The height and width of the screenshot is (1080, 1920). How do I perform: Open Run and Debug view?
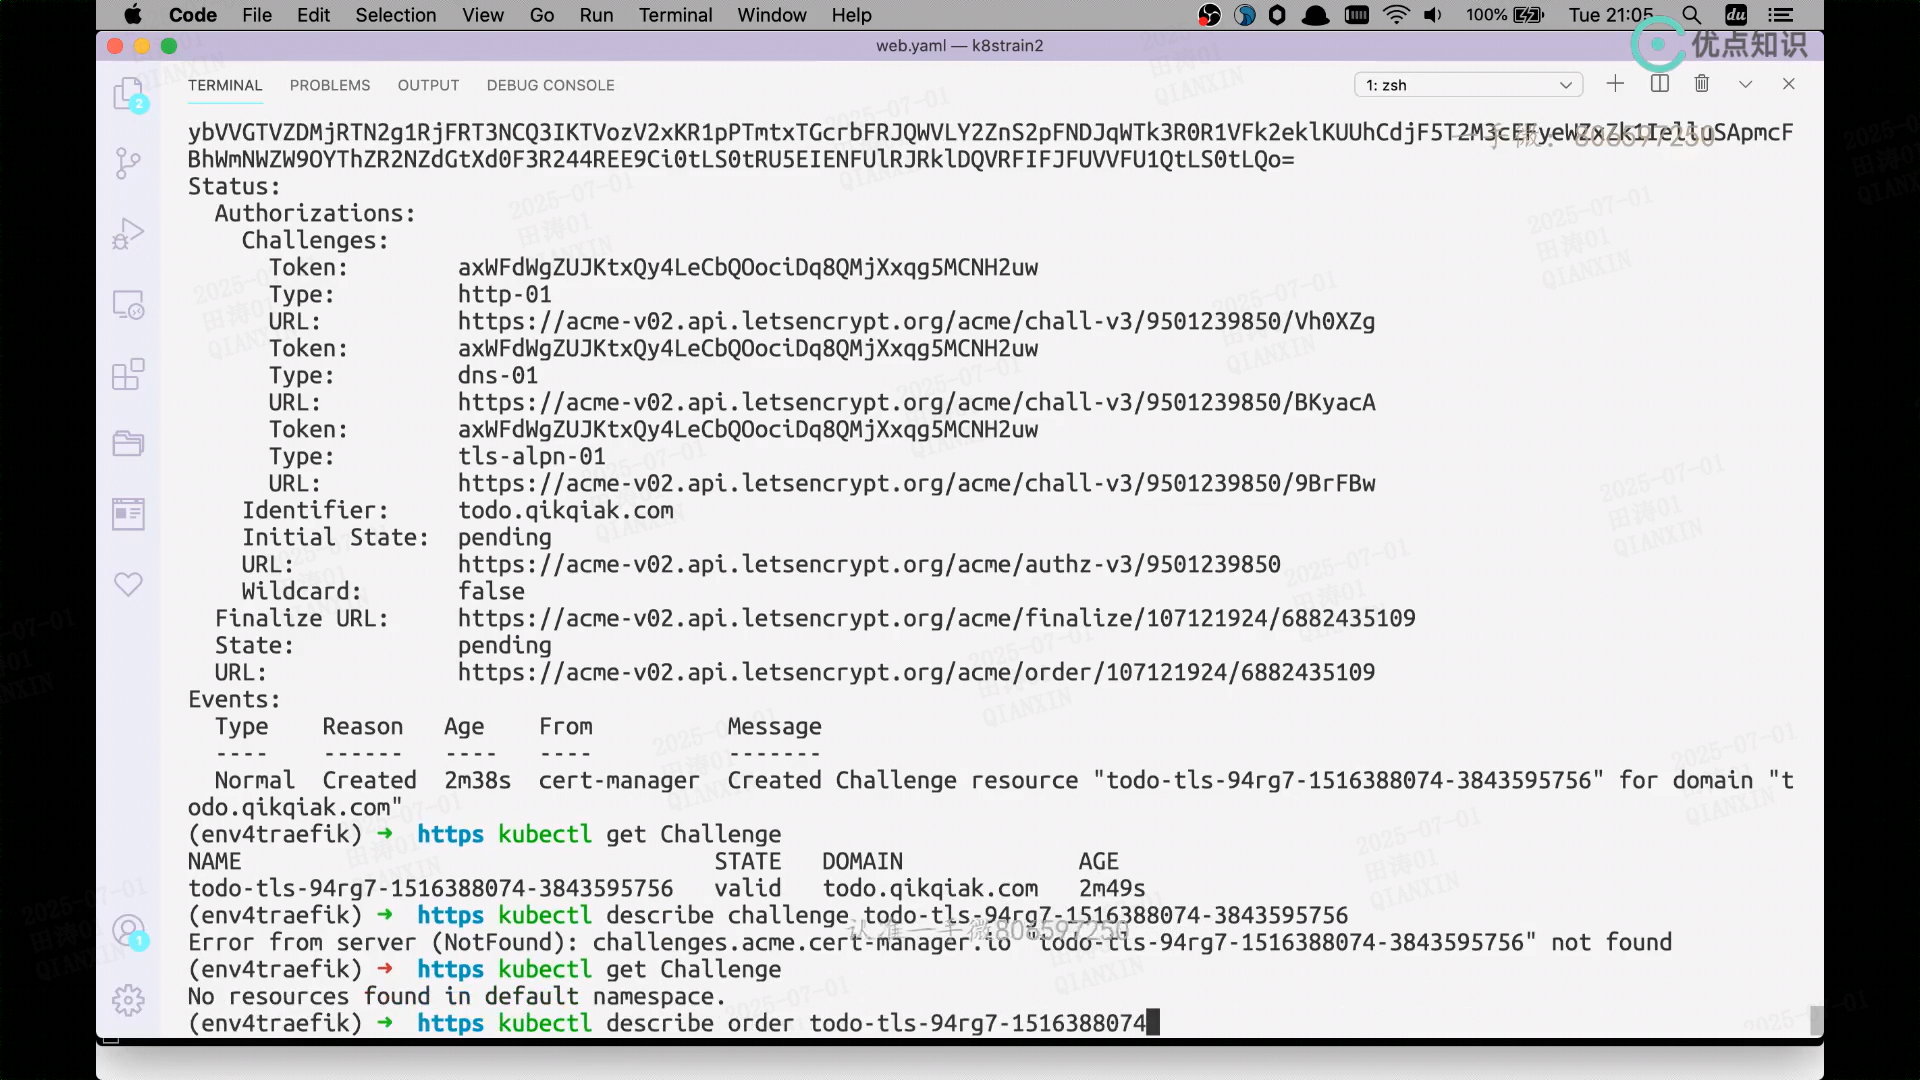[x=128, y=233]
